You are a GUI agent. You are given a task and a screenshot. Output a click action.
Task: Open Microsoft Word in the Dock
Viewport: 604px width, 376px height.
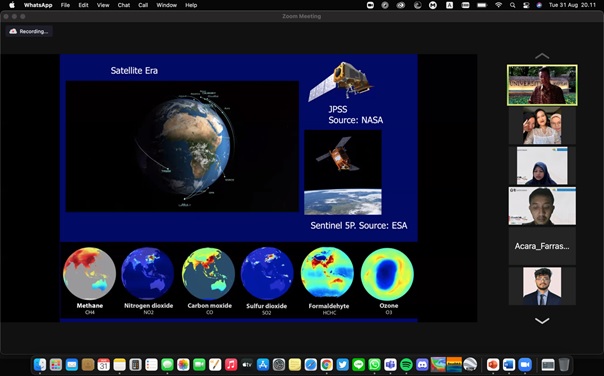[509, 364]
